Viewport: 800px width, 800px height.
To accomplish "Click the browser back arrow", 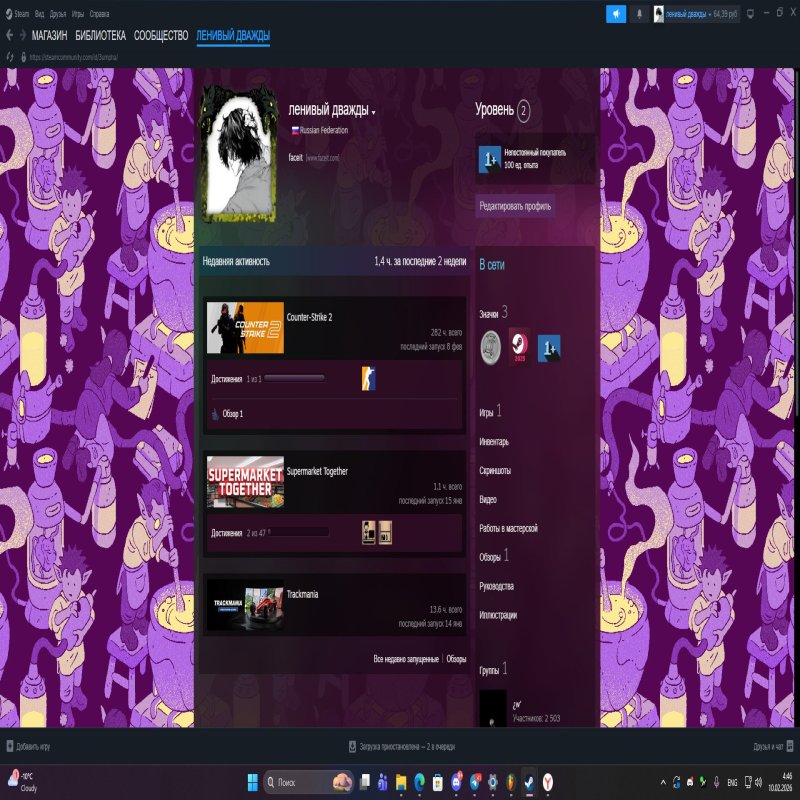I will click(x=10, y=35).
